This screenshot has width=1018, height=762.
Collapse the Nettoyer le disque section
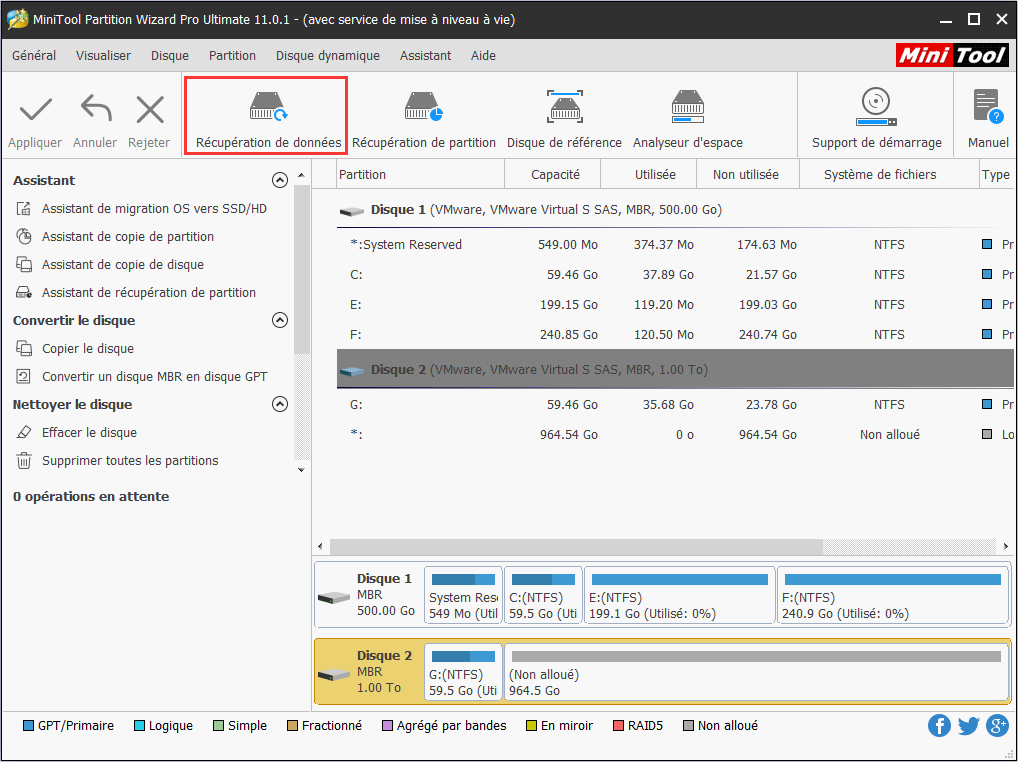pos(280,404)
